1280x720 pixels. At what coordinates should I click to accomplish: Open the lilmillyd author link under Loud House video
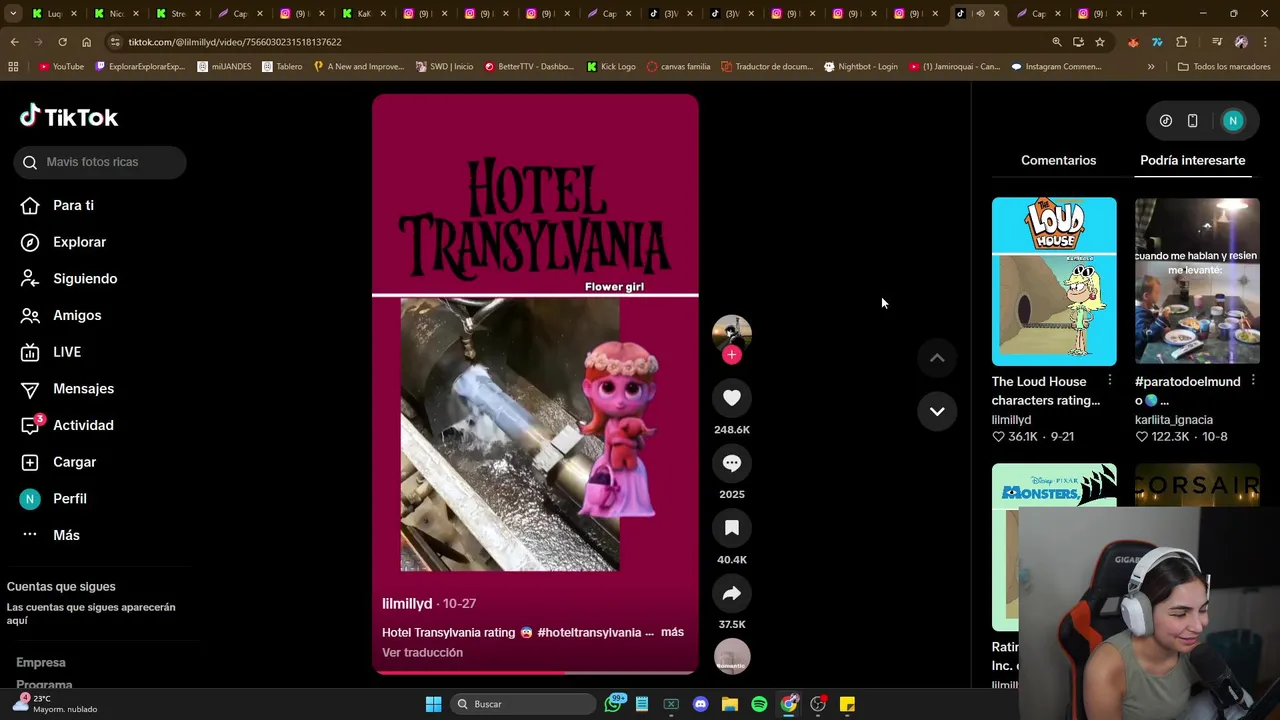tap(1011, 420)
